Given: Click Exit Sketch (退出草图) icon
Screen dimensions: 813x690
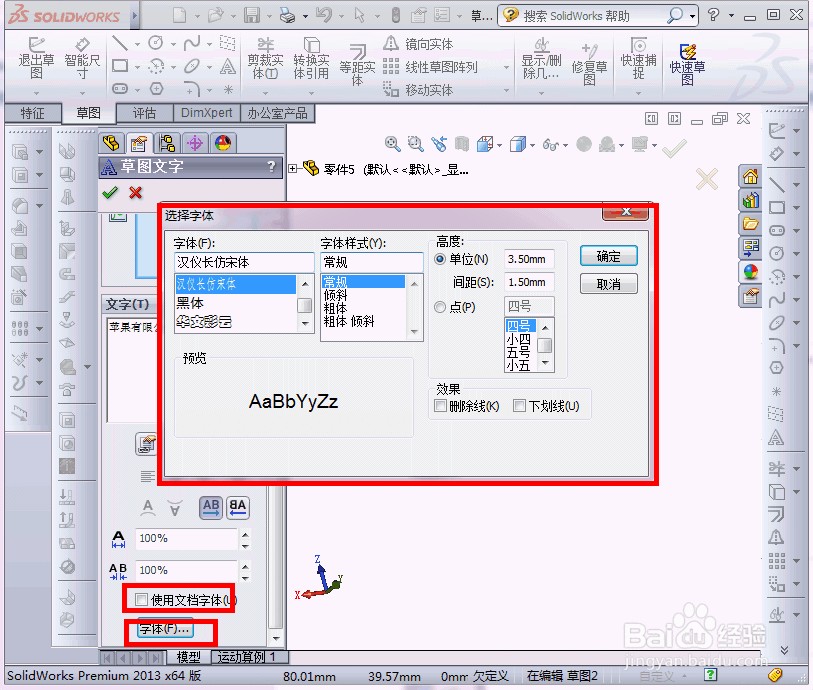Looking at the screenshot, I should (x=36, y=58).
